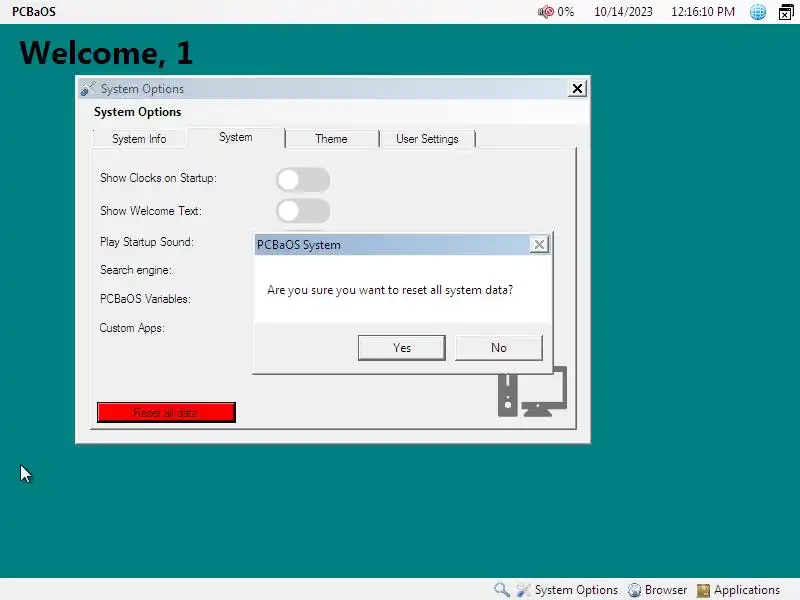Open System Options from bottom taskbar

(567, 590)
